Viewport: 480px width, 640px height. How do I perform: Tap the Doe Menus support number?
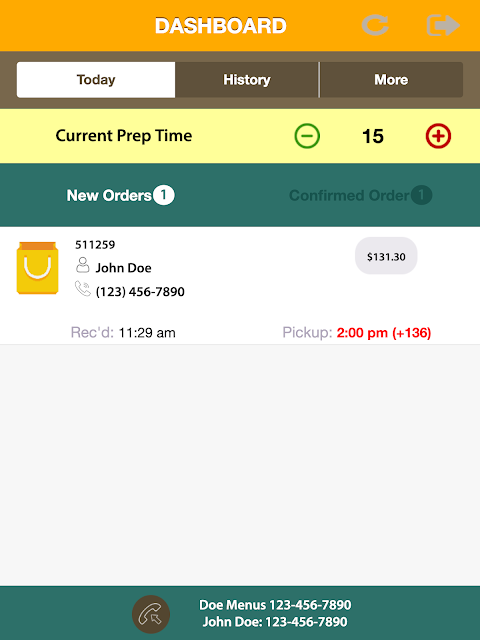coord(275,604)
